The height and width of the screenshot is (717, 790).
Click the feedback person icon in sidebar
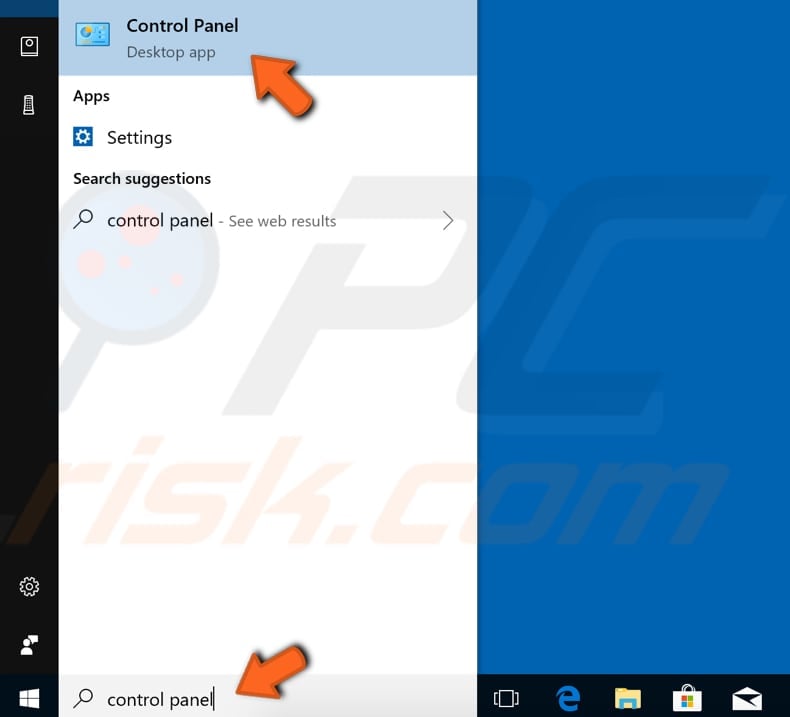point(29,644)
